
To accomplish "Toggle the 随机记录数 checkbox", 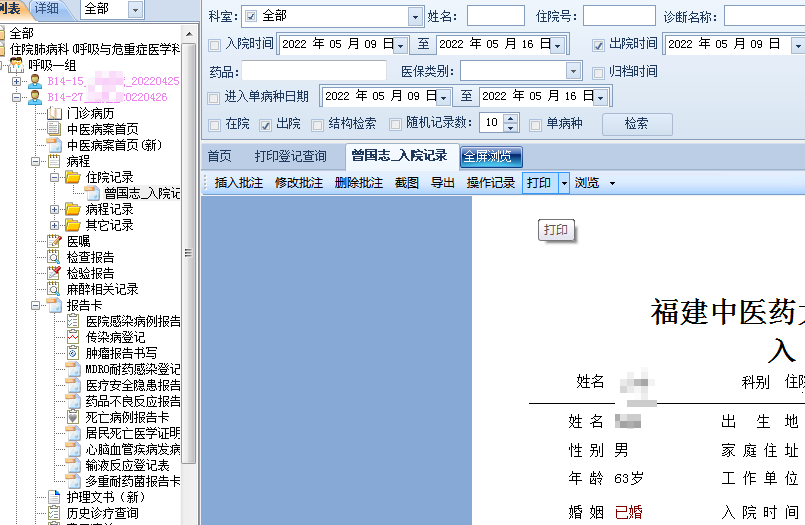I will tap(395, 124).
